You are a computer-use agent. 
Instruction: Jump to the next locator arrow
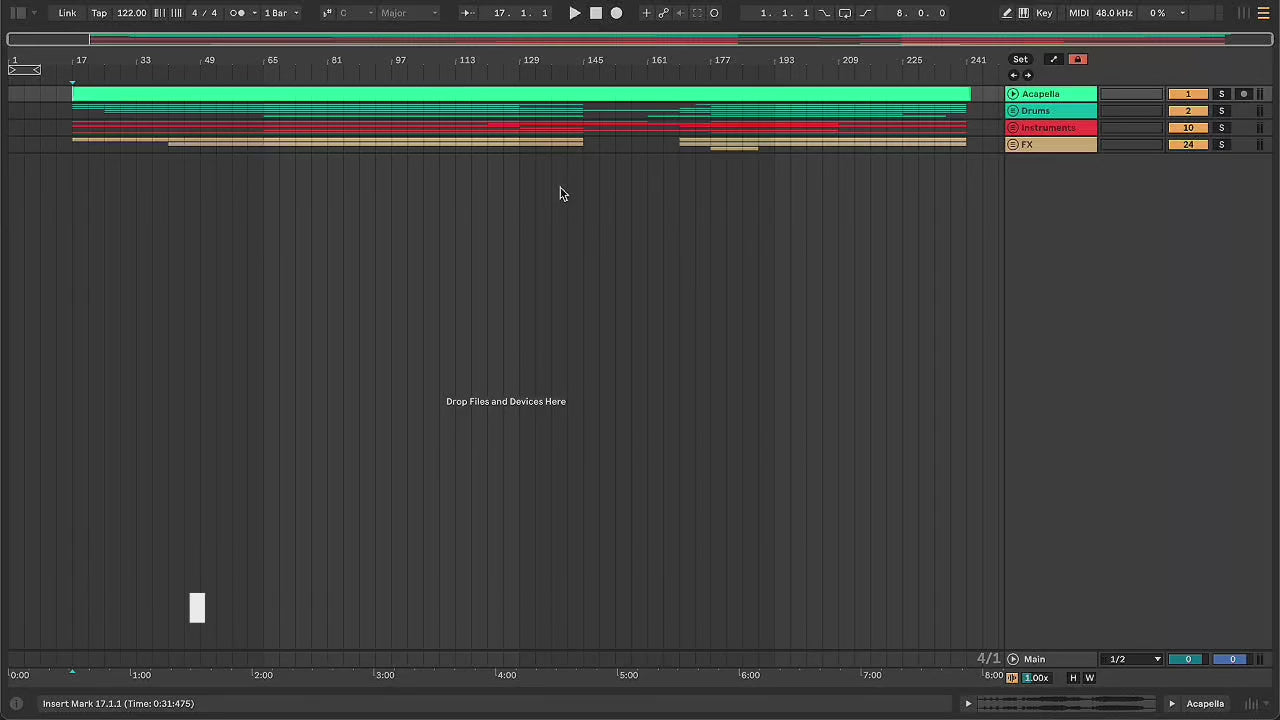tap(1028, 76)
